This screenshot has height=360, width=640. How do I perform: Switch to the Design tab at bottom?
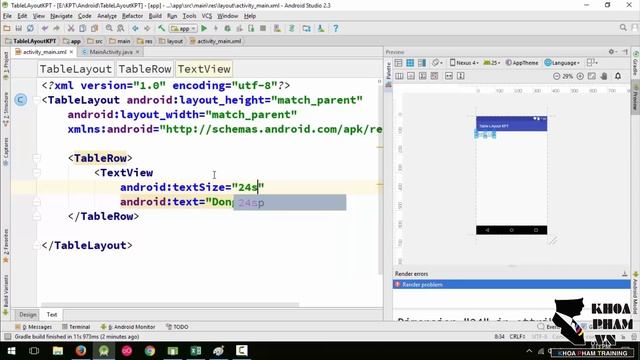click(28, 315)
